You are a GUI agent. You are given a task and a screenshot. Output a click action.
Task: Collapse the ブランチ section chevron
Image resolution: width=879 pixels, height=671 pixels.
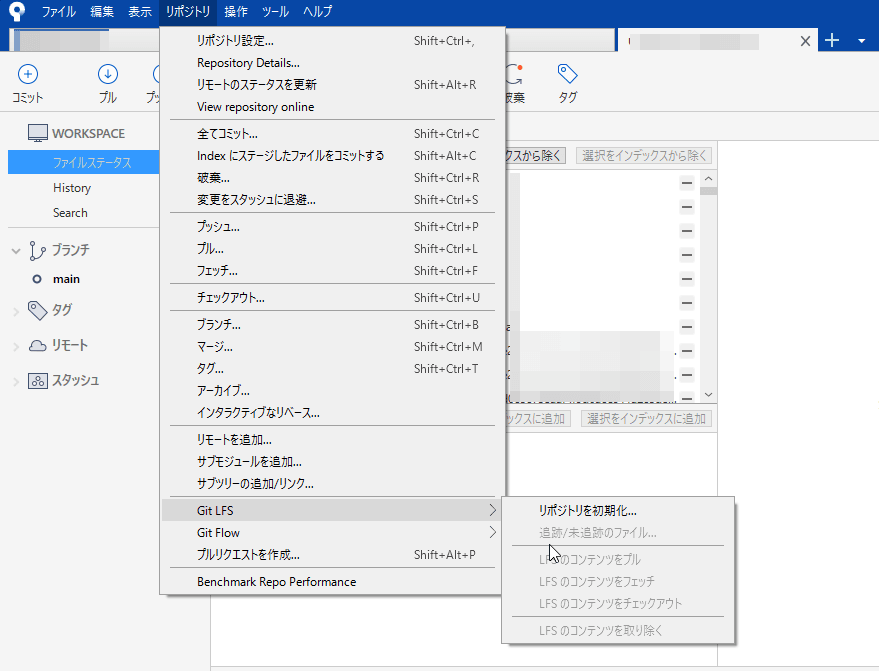15,251
